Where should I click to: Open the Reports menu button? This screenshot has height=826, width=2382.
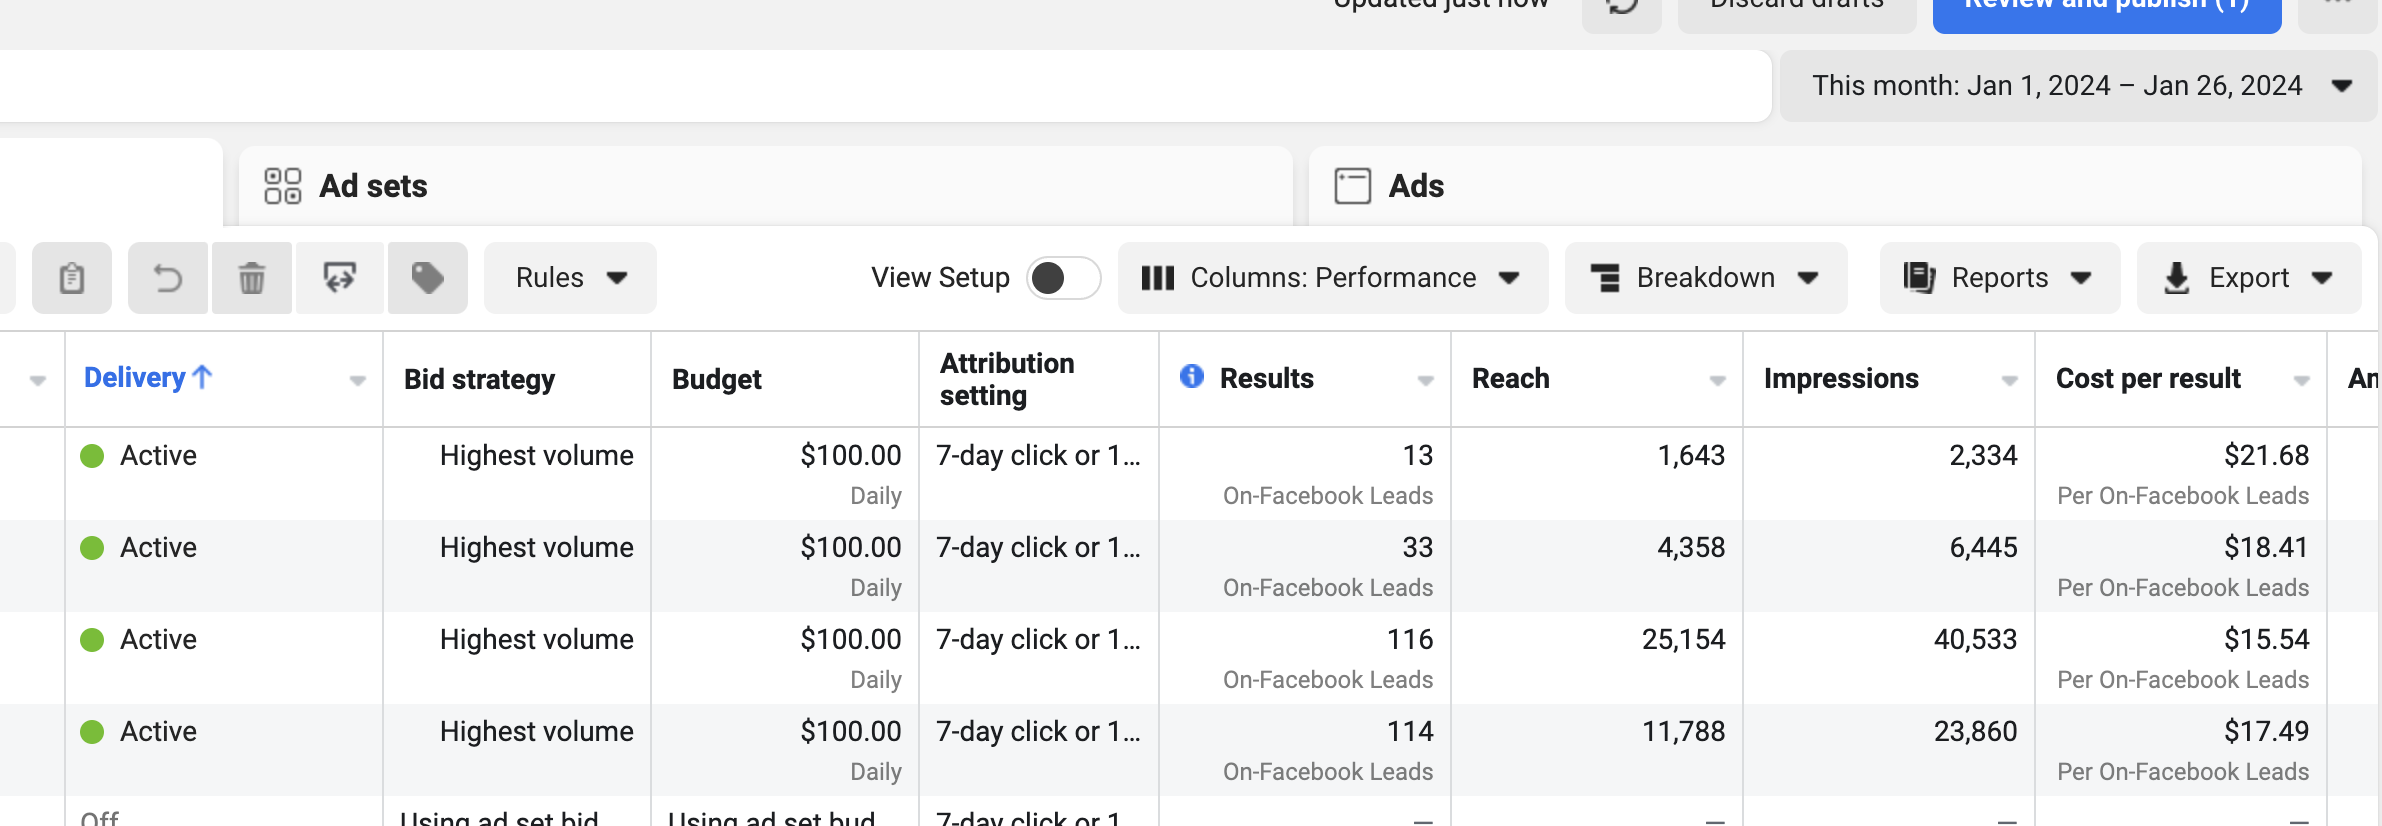click(1999, 278)
